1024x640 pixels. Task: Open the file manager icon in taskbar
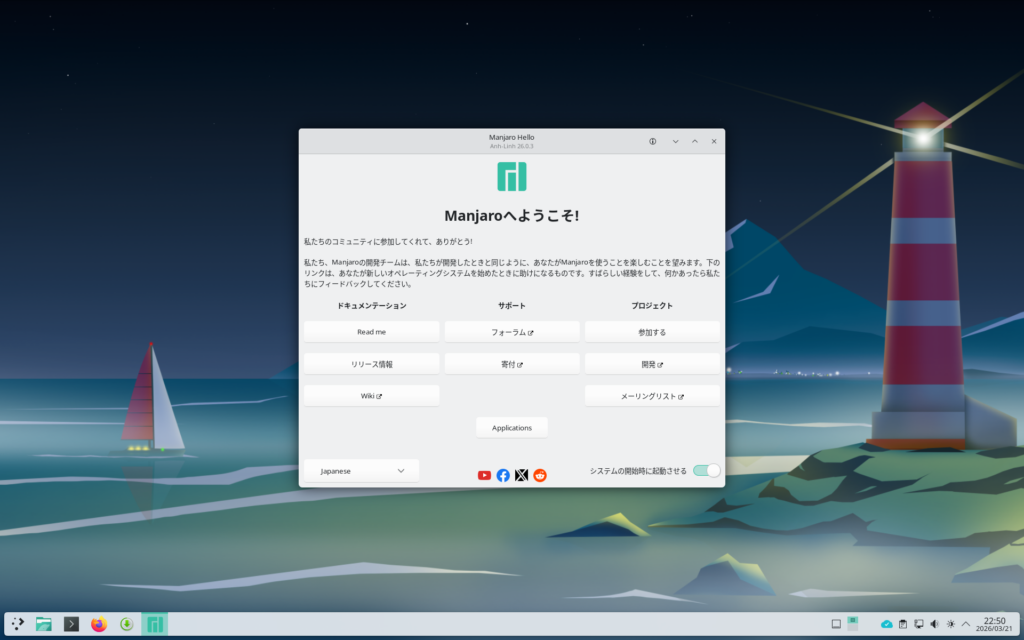point(44,624)
